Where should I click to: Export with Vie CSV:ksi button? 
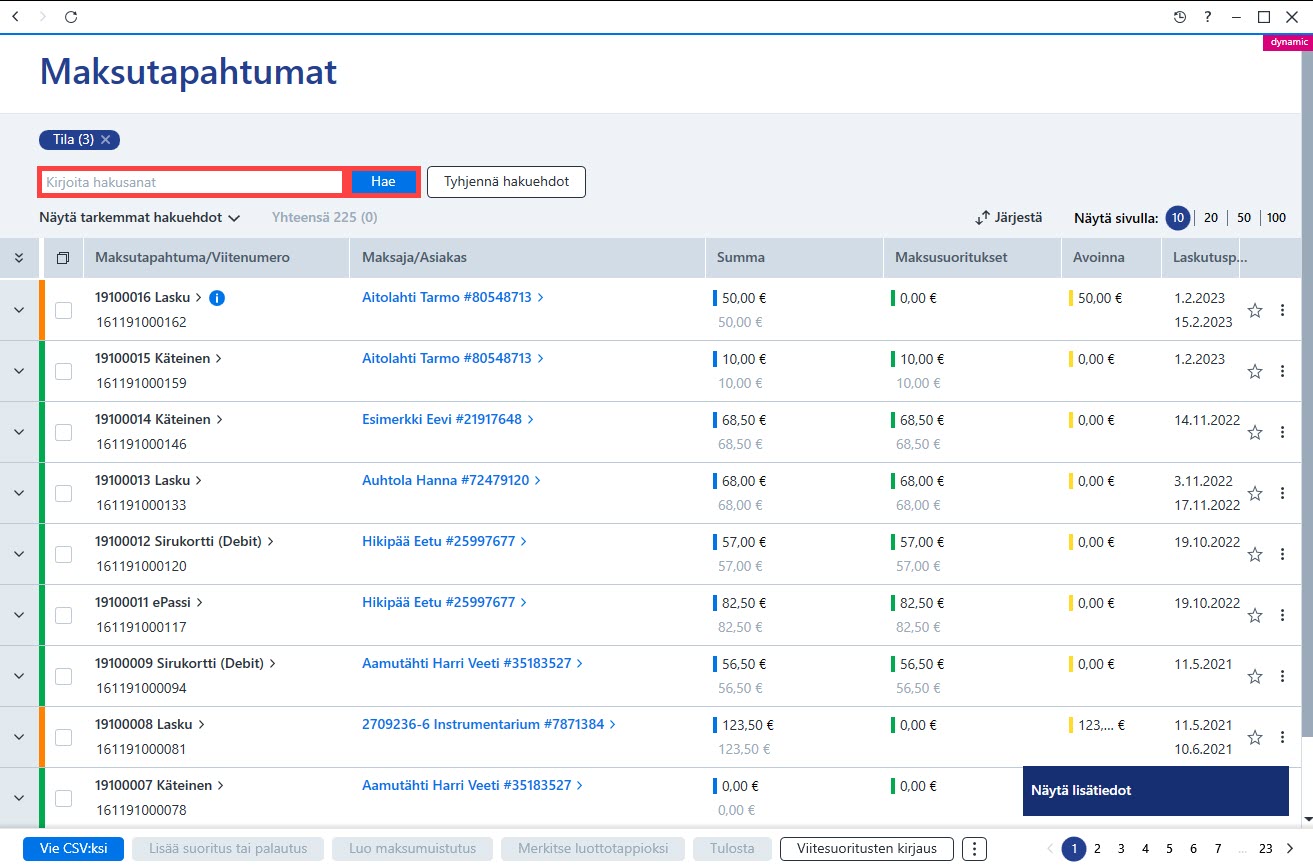point(73,848)
